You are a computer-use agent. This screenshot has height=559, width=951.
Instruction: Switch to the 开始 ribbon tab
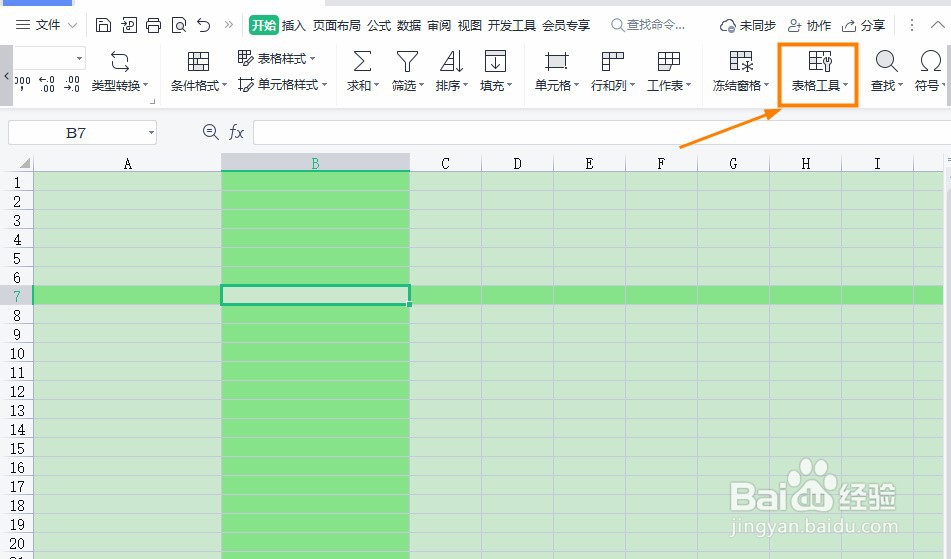[x=264, y=25]
